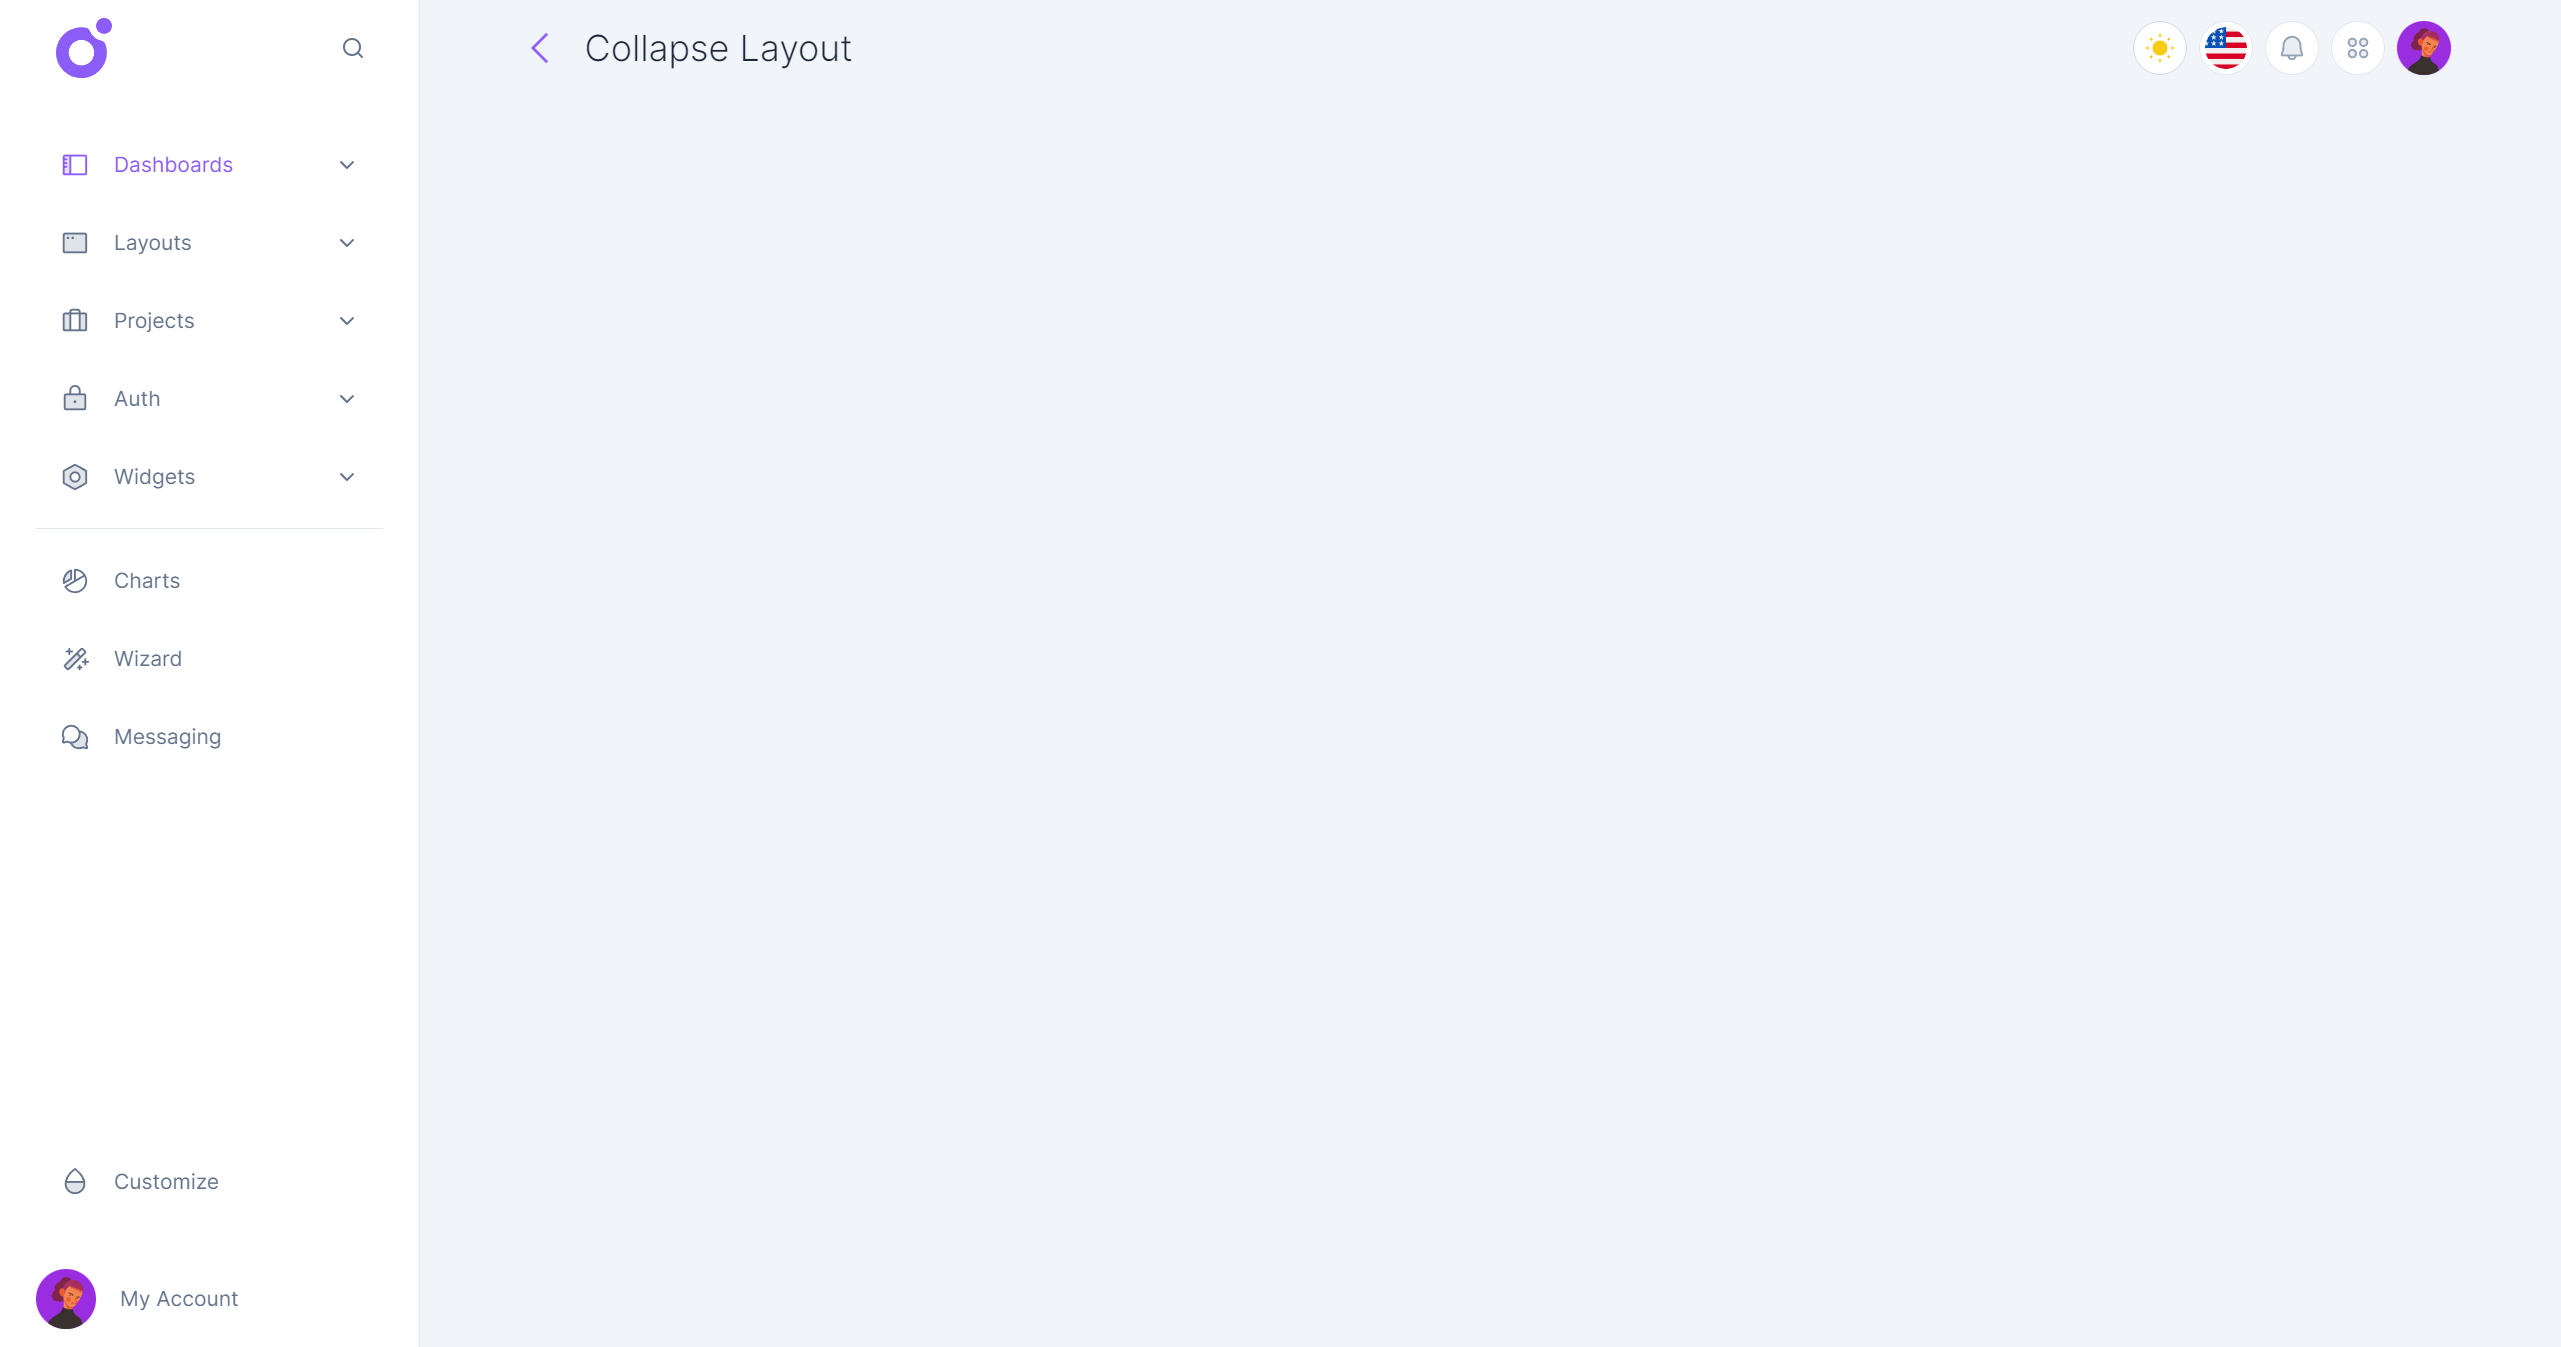Open the profile avatar in top bar
Image resolution: width=2561 pixels, height=1347 pixels.
pos(2423,48)
